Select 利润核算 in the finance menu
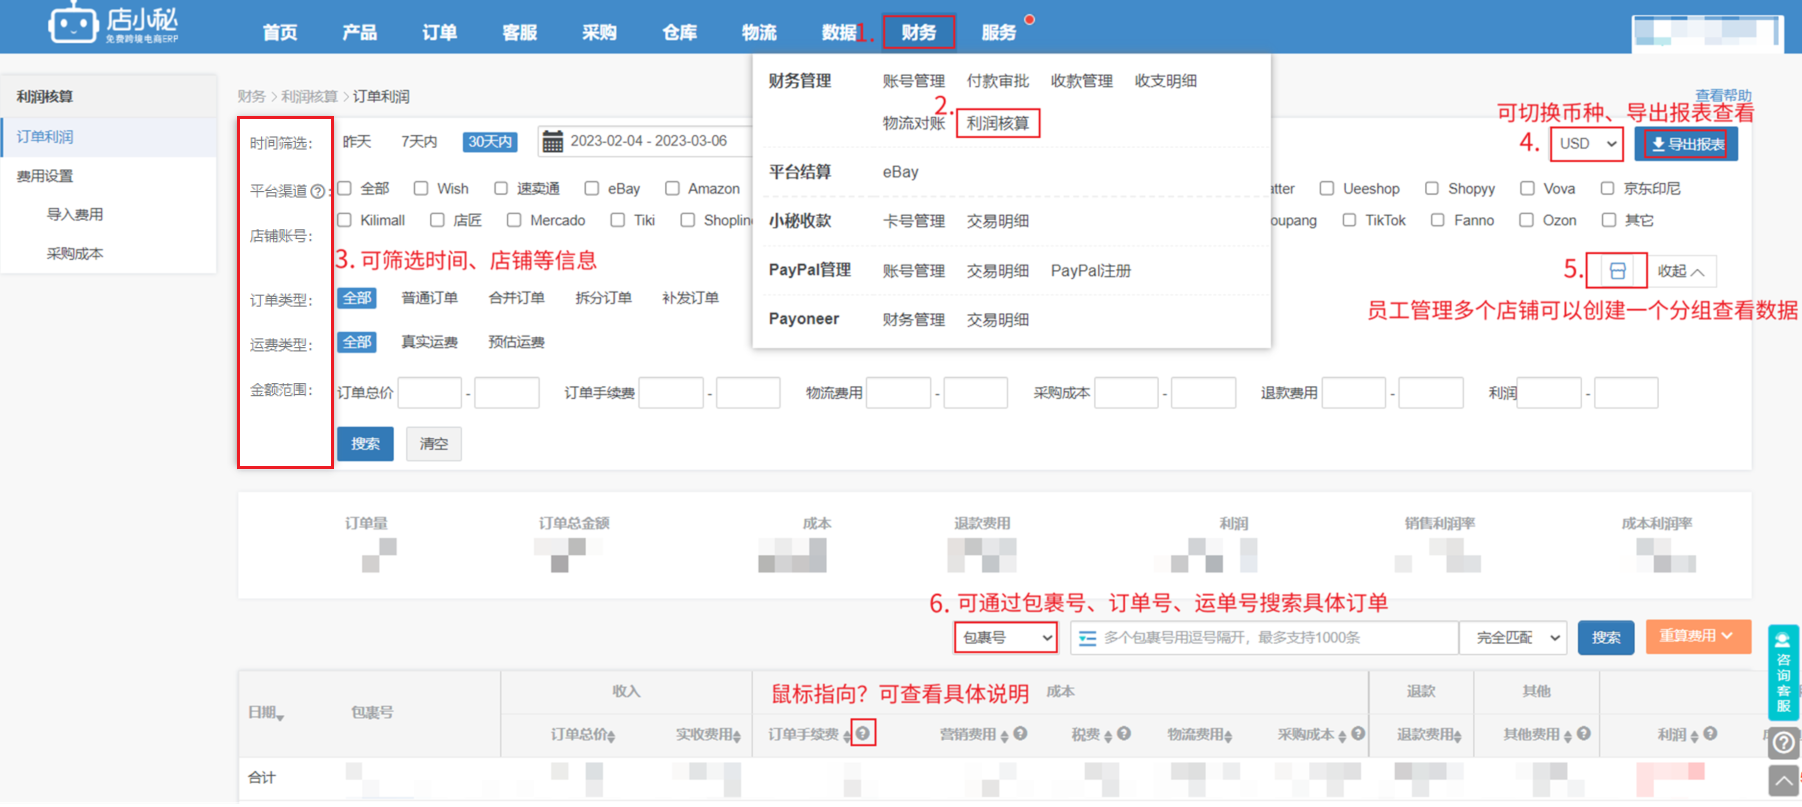 point(997,123)
